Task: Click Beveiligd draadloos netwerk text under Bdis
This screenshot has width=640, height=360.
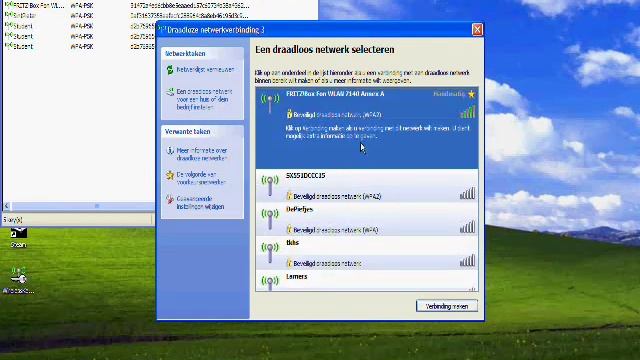Action: coord(327,264)
